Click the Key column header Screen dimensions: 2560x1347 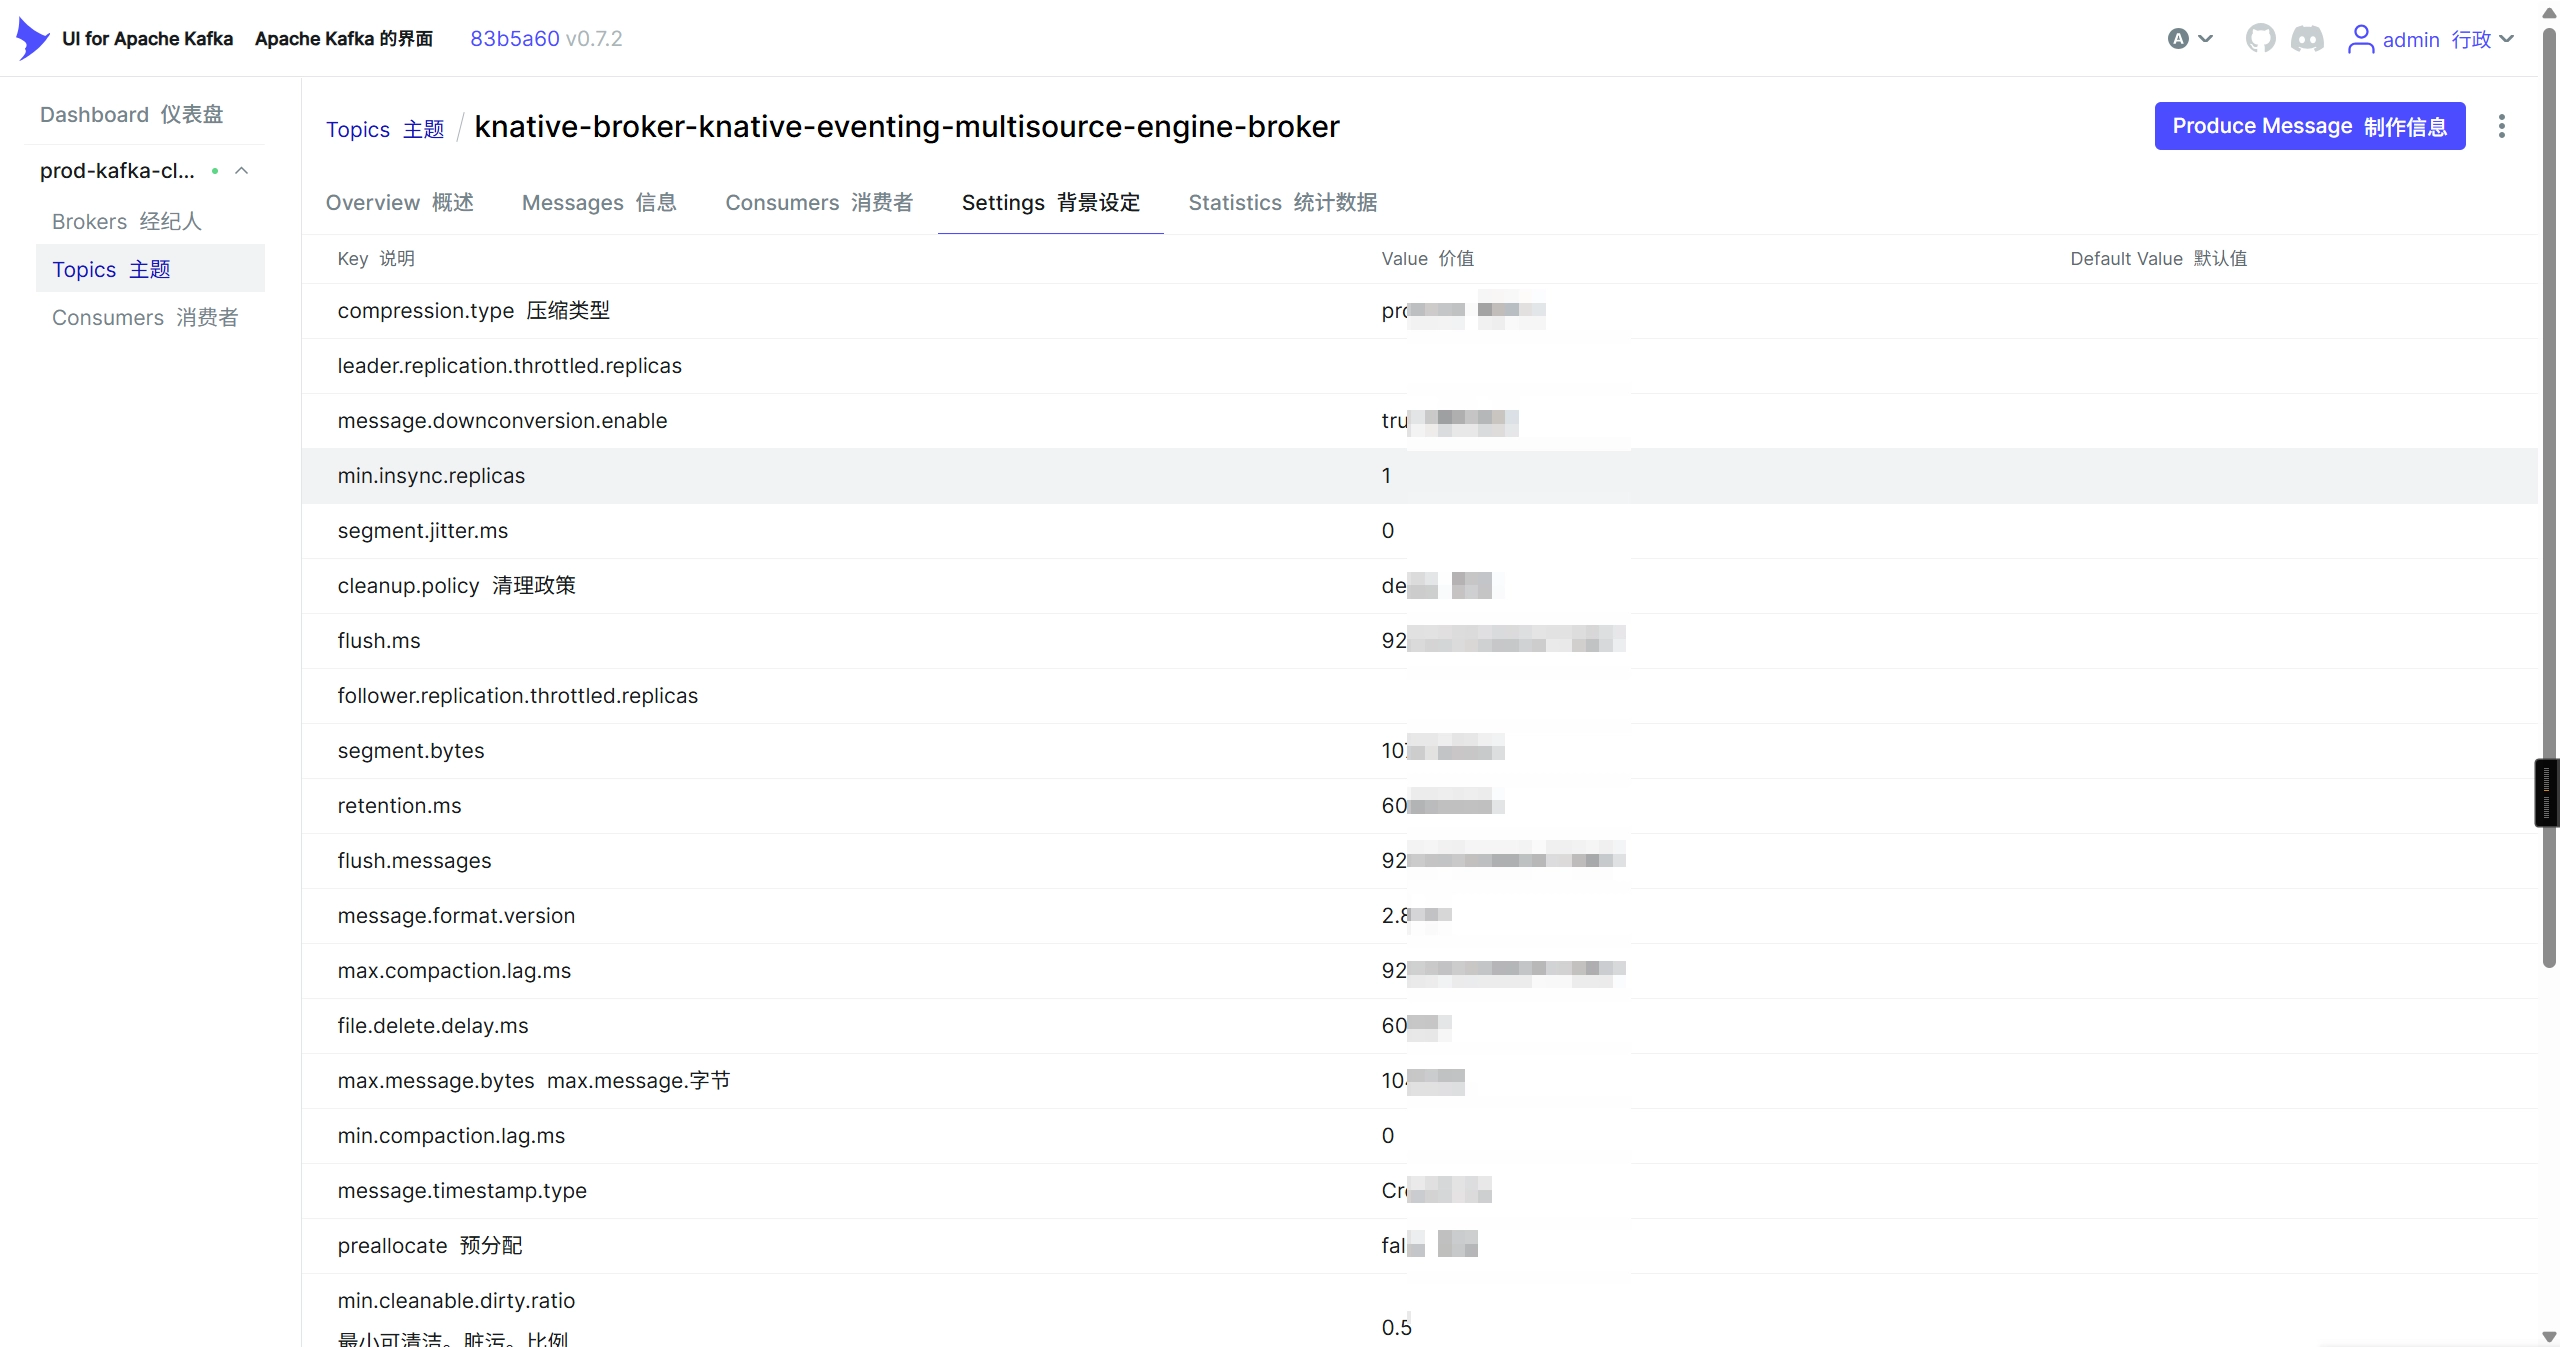point(376,259)
